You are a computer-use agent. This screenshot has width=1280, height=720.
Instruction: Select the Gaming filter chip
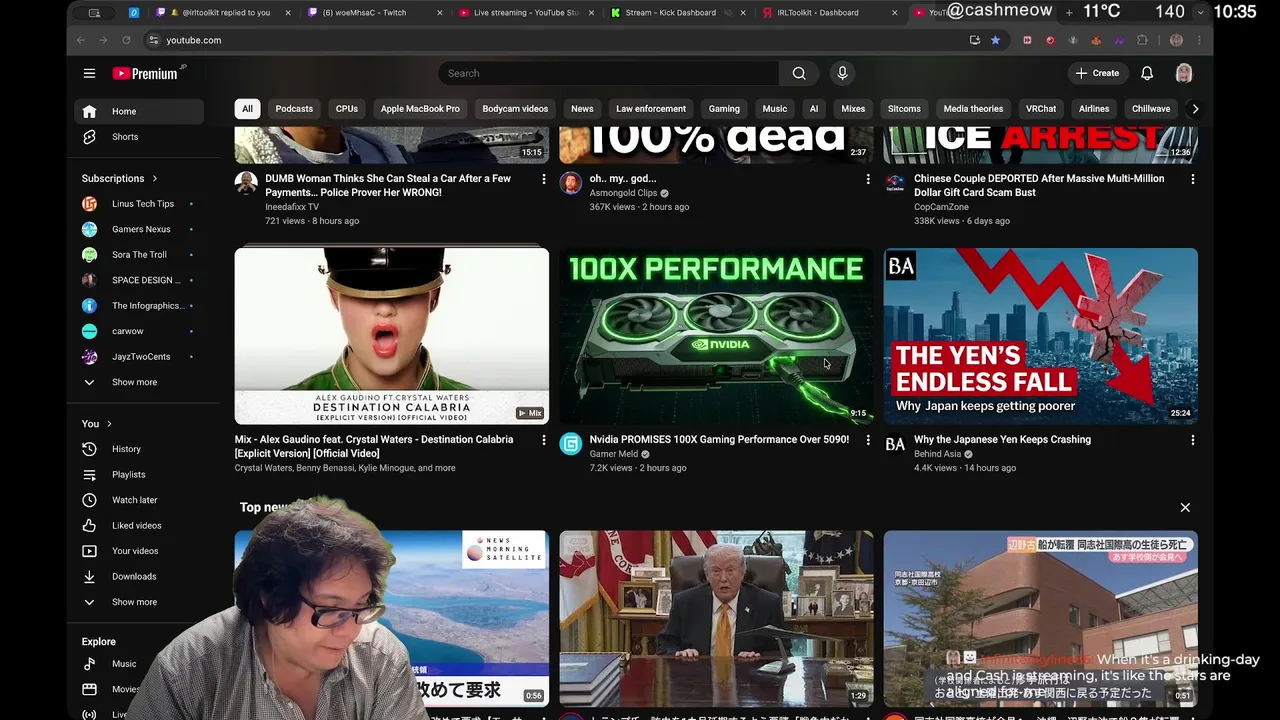point(724,109)
